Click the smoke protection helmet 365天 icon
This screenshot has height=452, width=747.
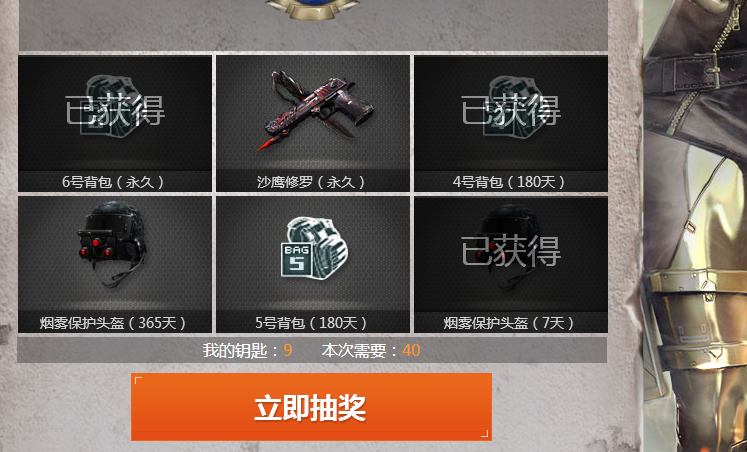pos(112,244)
